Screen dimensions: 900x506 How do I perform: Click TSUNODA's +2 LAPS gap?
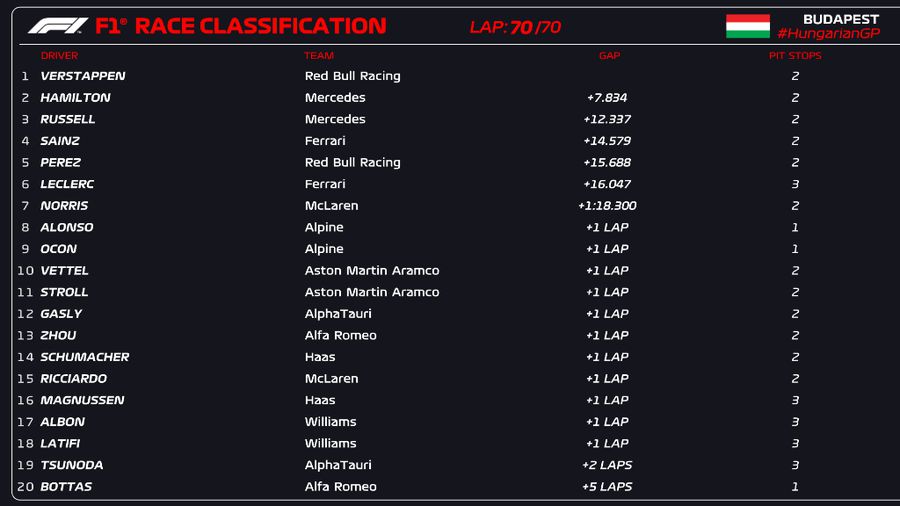(x=607, y=465)
